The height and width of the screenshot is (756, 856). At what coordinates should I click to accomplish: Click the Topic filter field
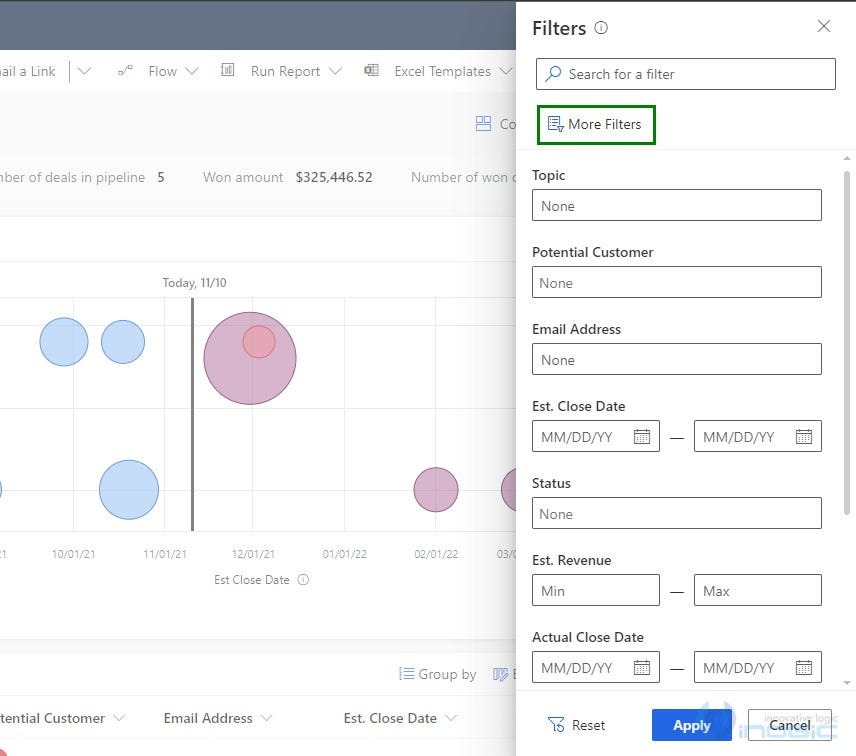[x=676, y=205]
